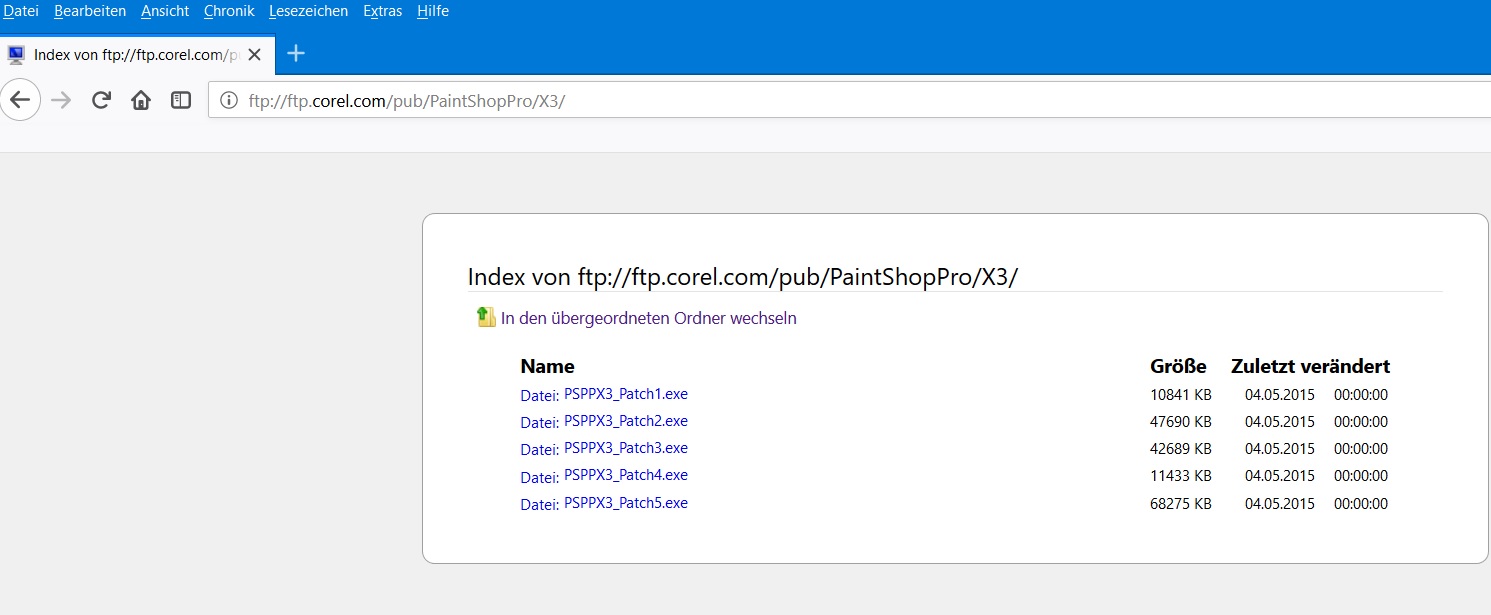1491x615 pixels.
Task: Download PSPPX3_Patch4.exe
Action: click(x=626, y=475)
